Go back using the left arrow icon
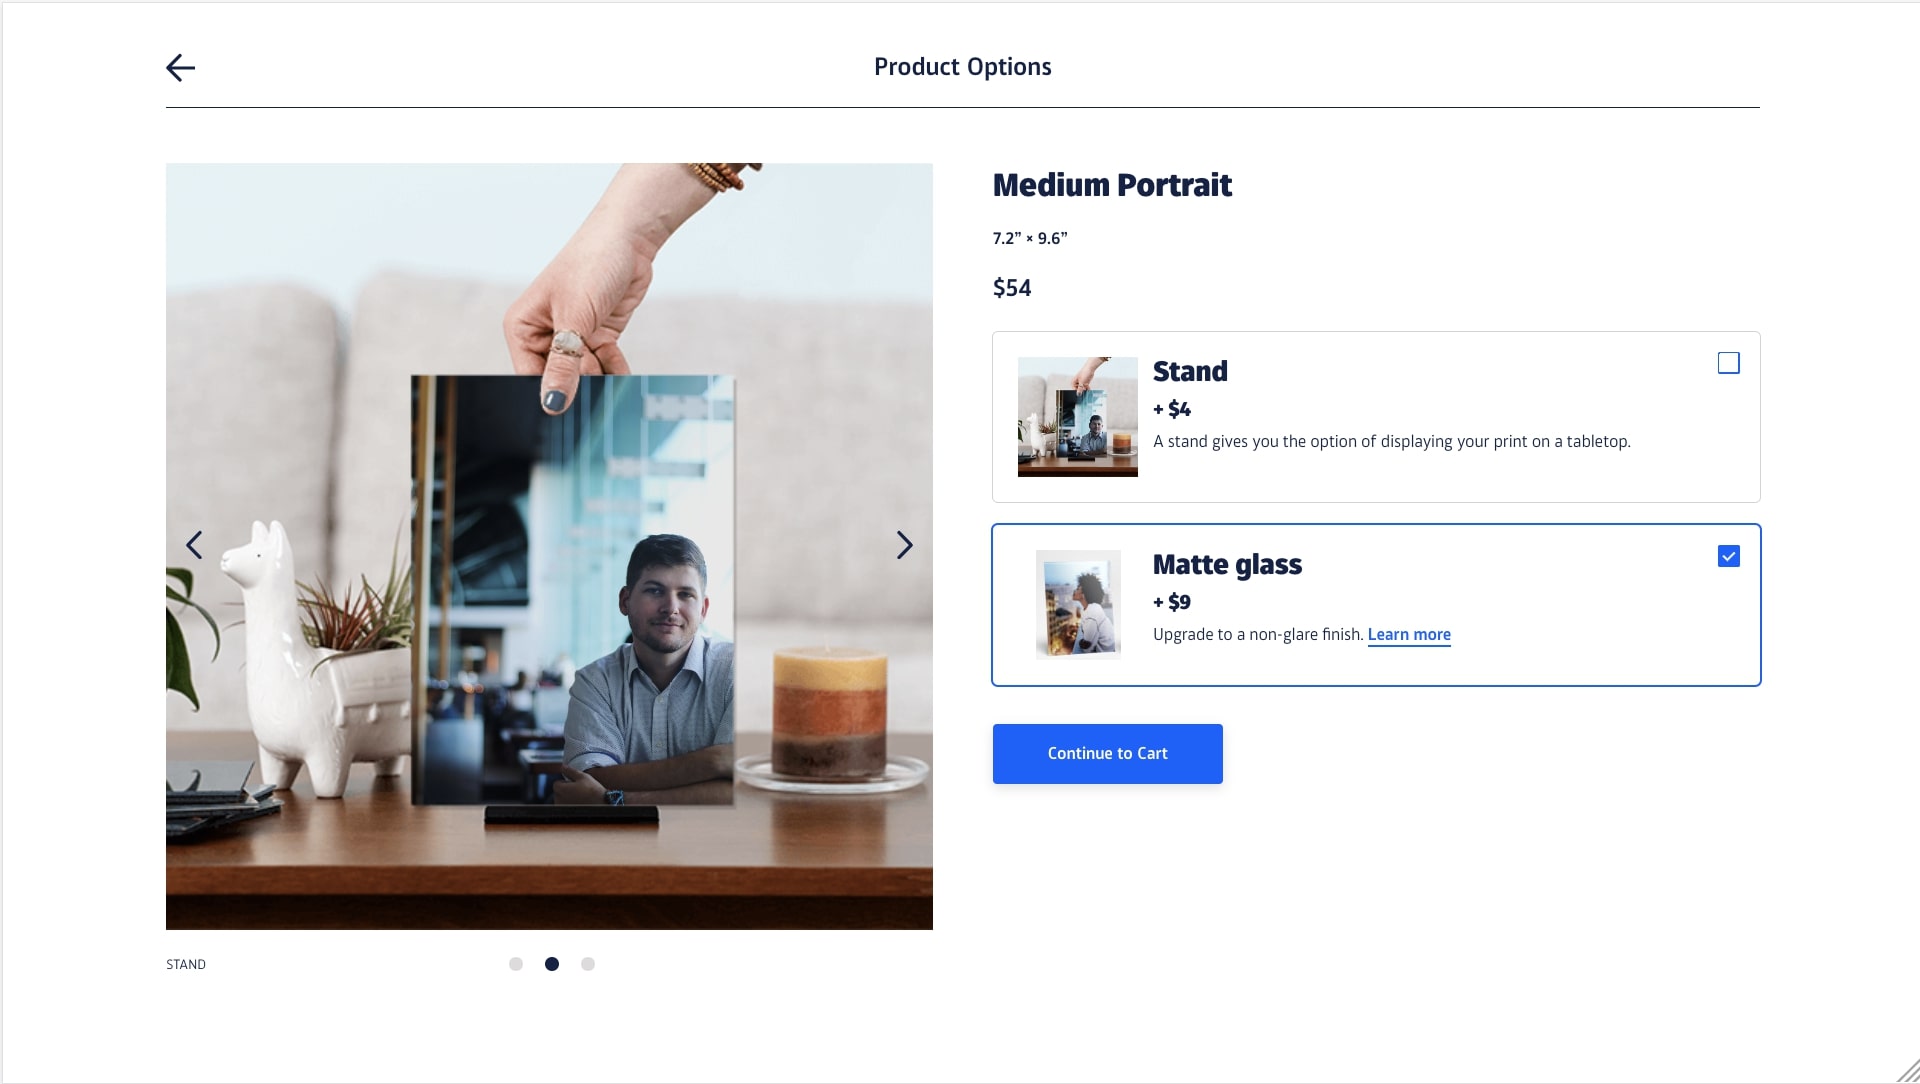 point(180,67)
